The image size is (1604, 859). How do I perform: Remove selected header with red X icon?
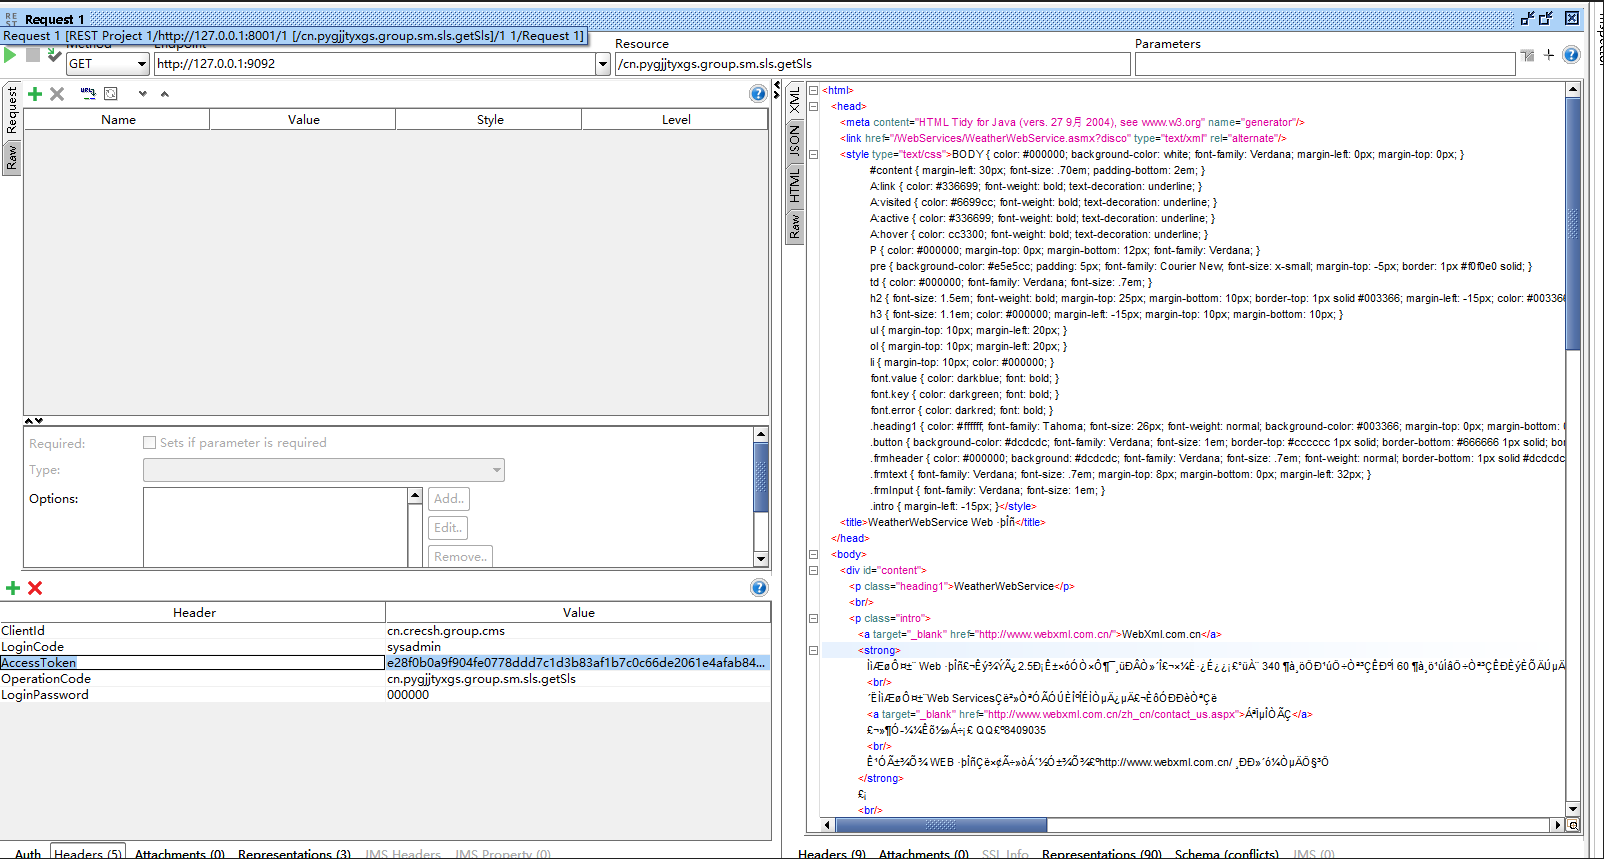coord(35,588)
